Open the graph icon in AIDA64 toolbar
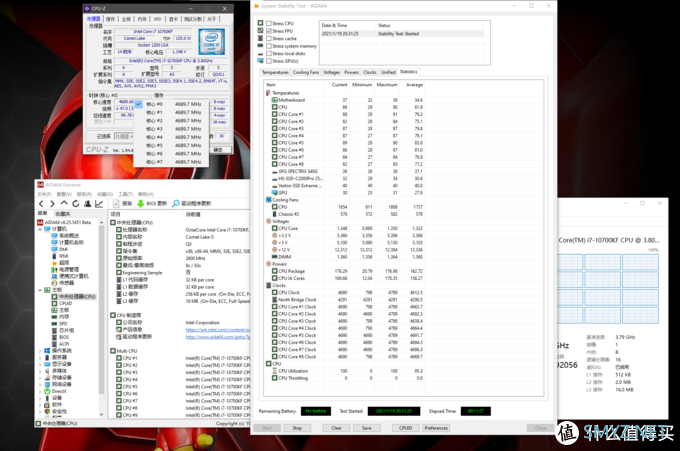The height and width of the screenshot is (451, 680). pyautogui.click(x=99, y=203)
